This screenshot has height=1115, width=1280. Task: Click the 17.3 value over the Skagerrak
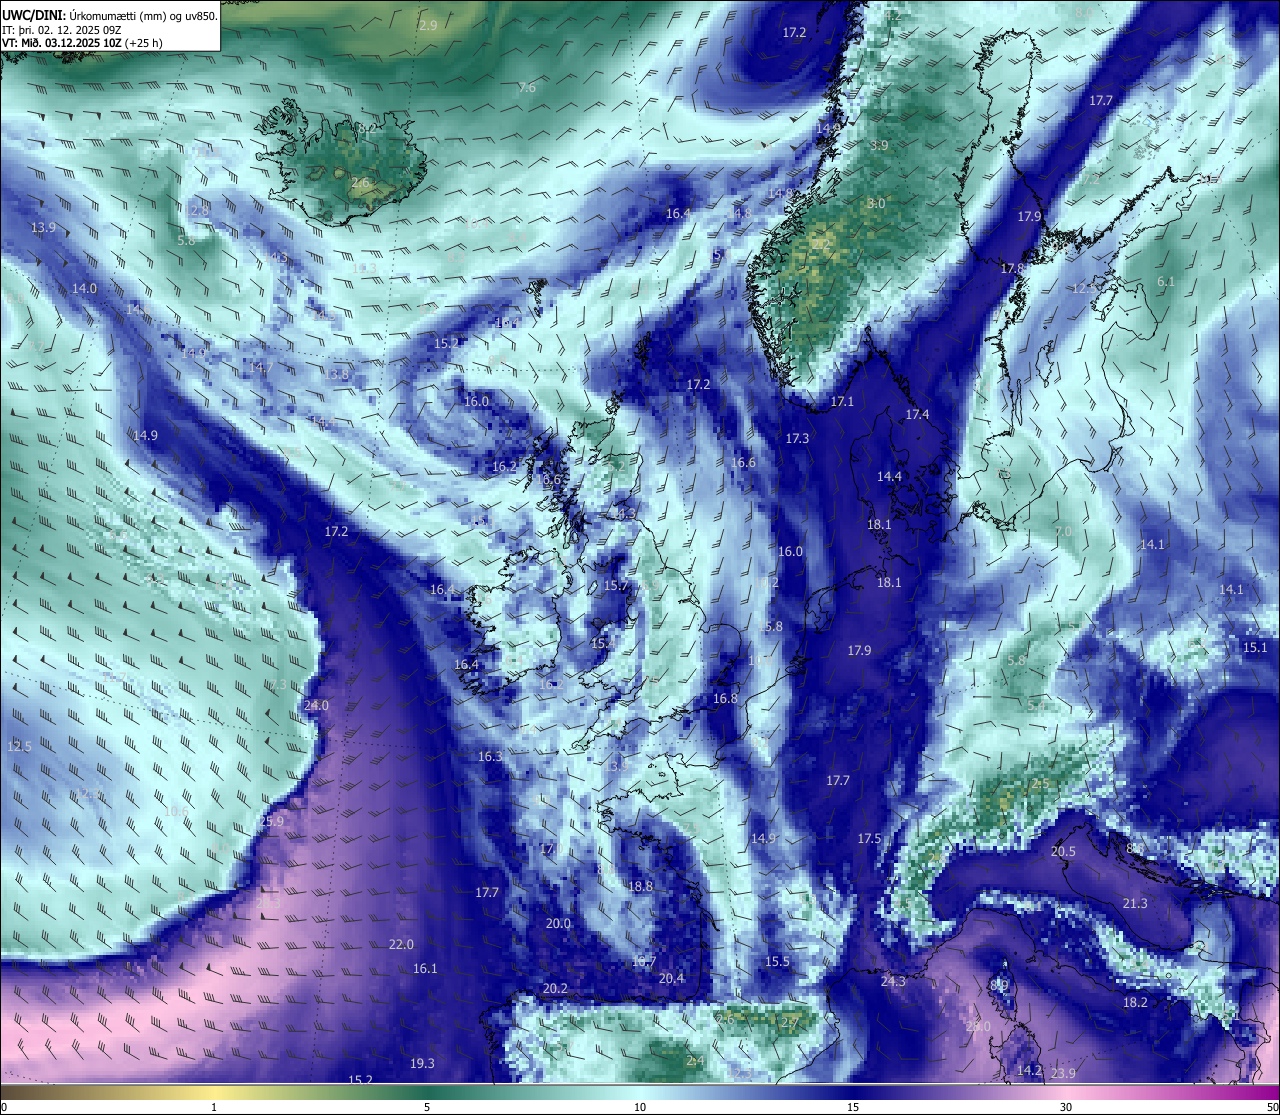[x=797, y=438]
